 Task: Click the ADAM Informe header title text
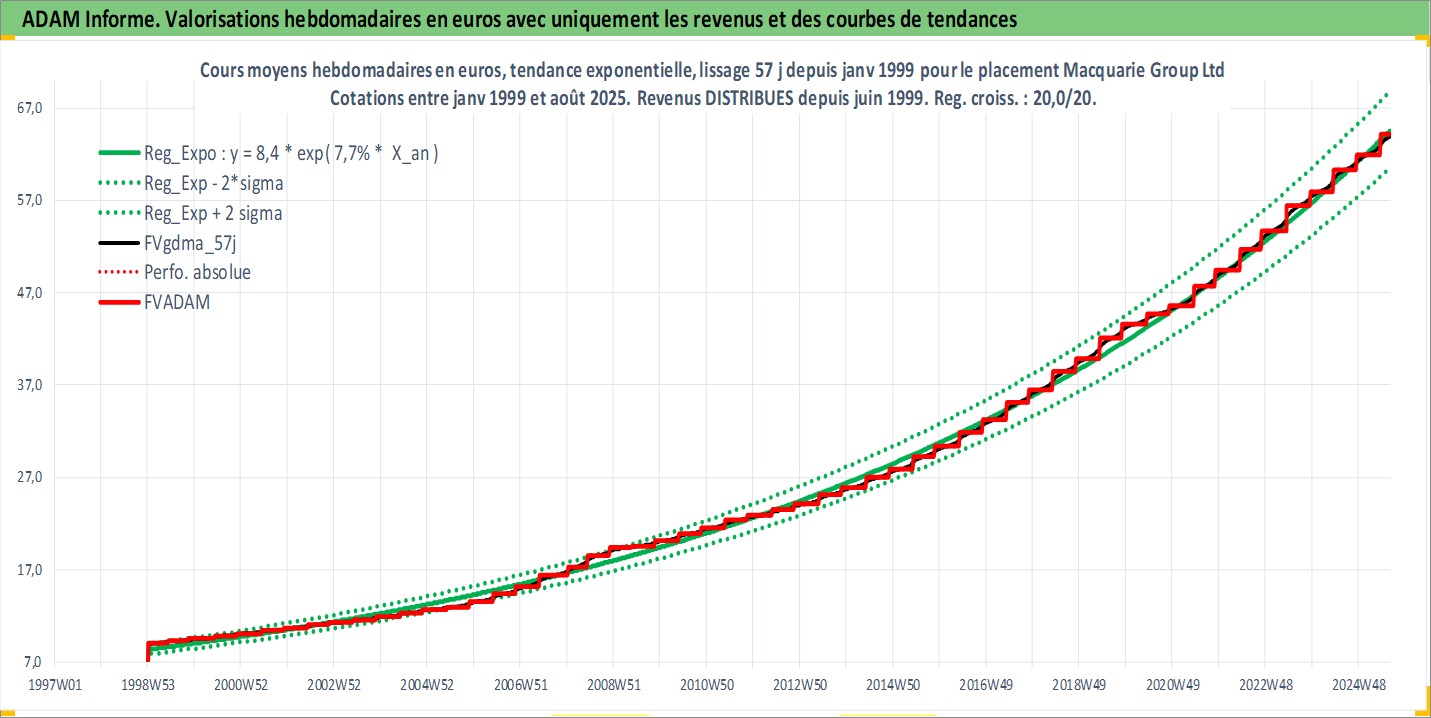[x=519, y=19]
